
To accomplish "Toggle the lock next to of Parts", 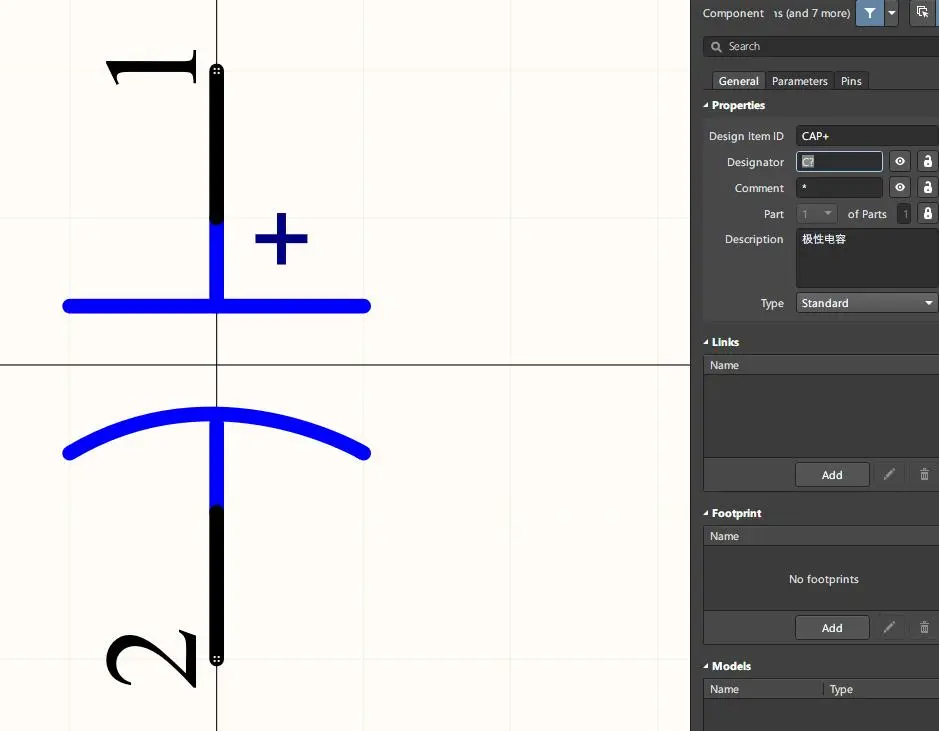I will [x=927, y=214].
